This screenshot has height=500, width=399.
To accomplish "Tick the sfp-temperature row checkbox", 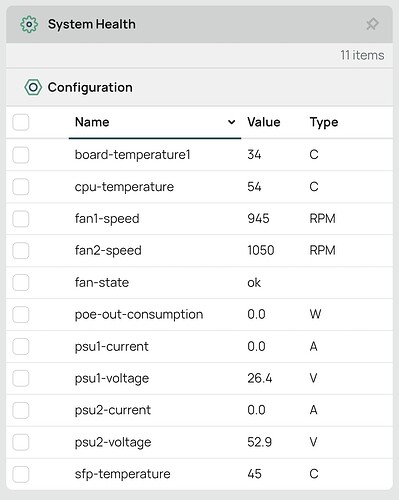I will [21, 474].
